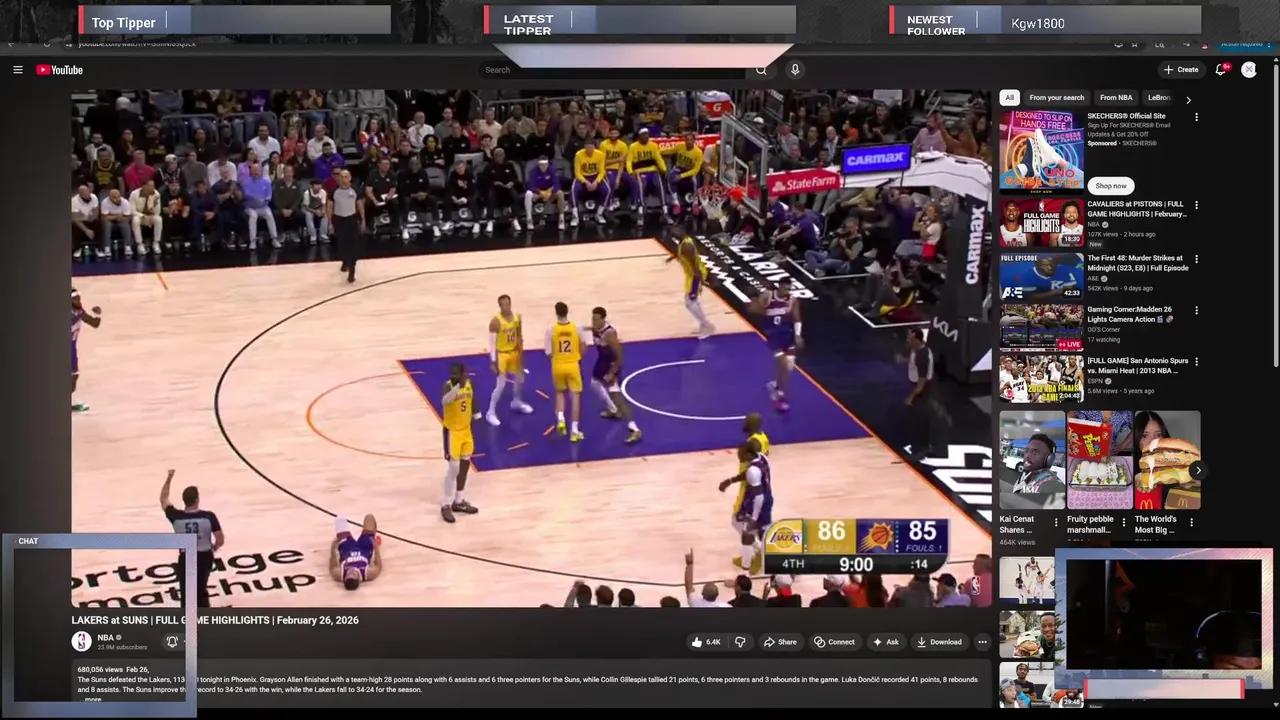Open options for World's Most Big short

click(x=1191, y=522)
